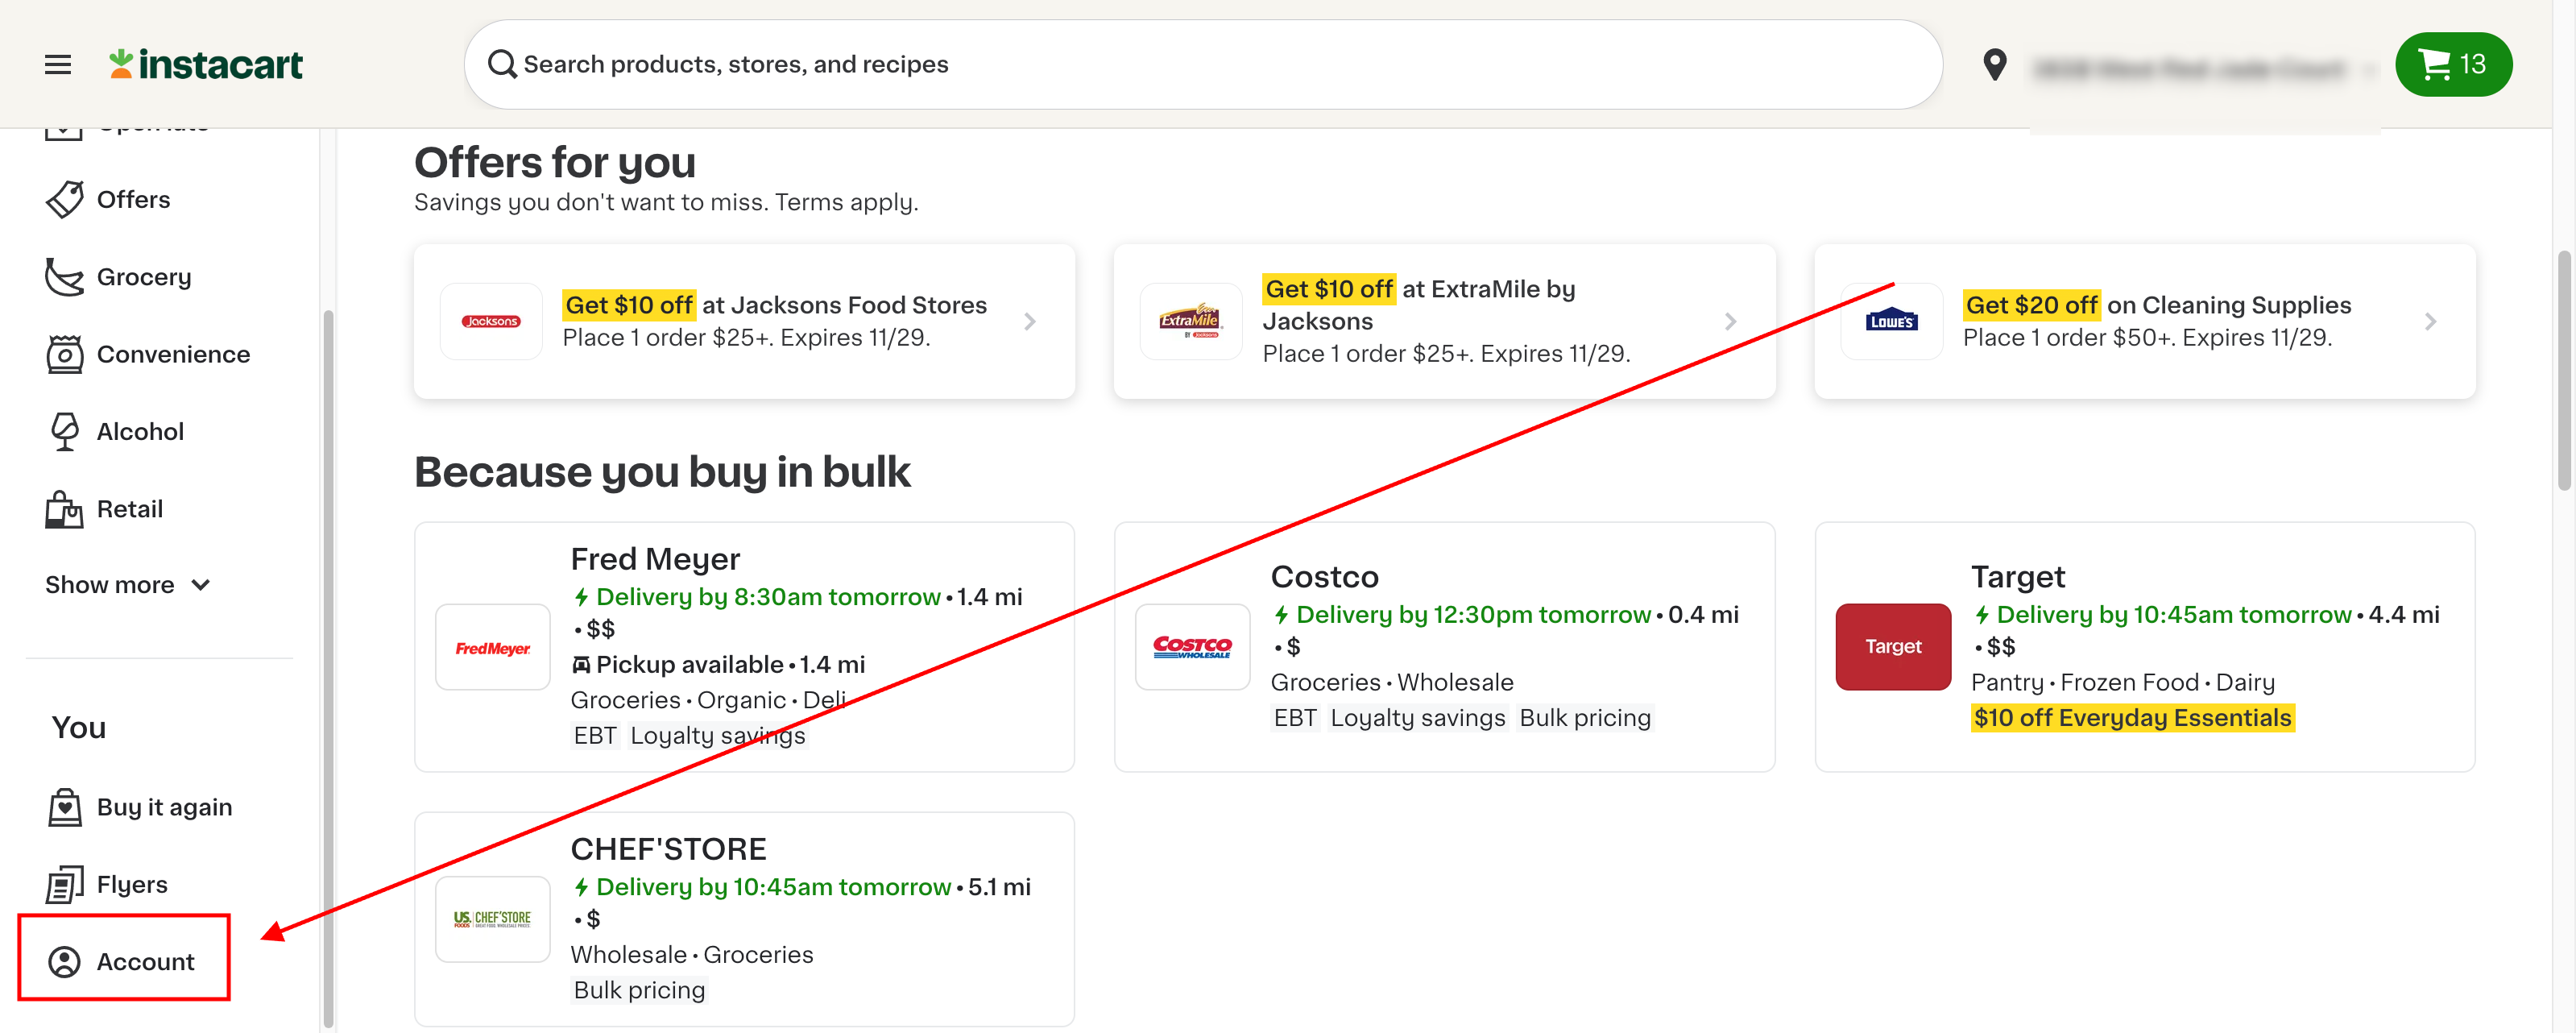Go to Alcohol category
Screen dimensions: 2576x1033
click(140, 431)
